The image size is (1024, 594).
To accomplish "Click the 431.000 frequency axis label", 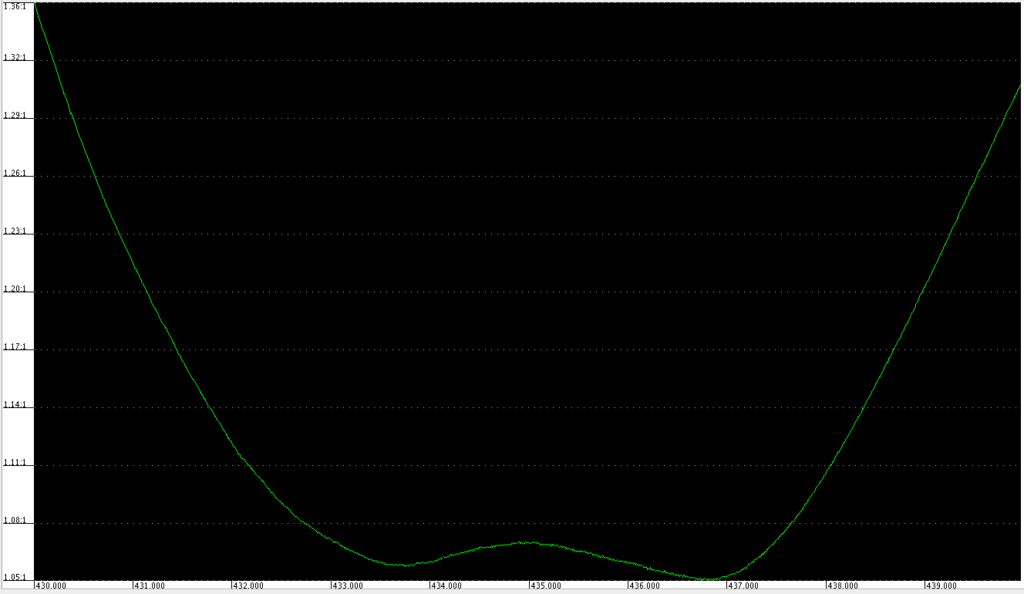I will pos(150,586).
